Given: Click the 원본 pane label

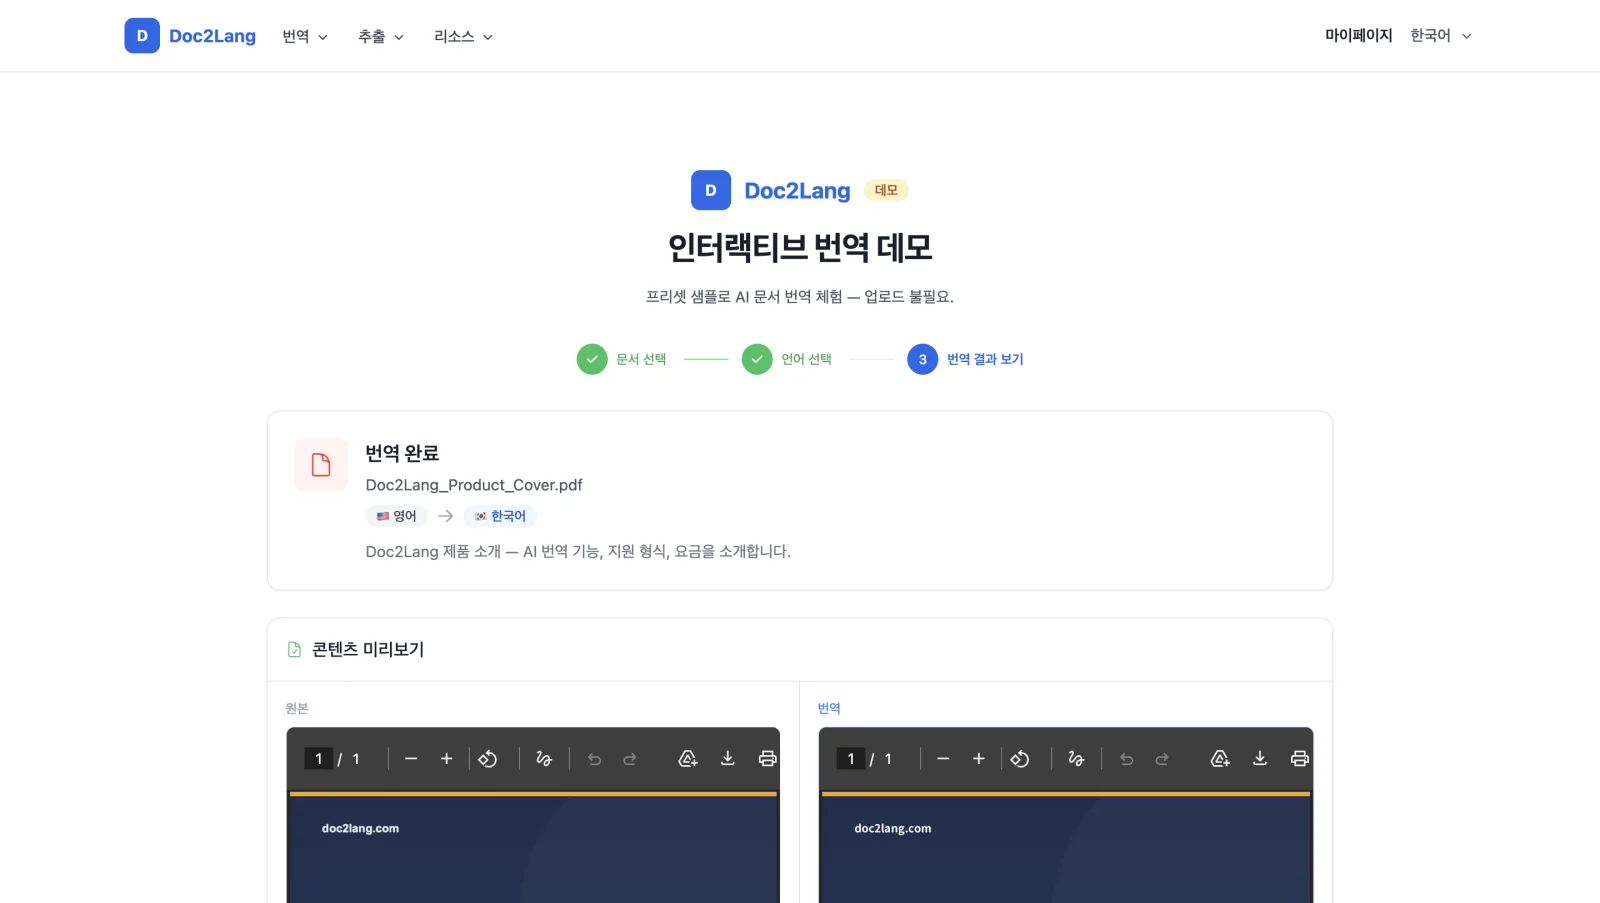Looking at the screenshot, I should coord(297,708).
